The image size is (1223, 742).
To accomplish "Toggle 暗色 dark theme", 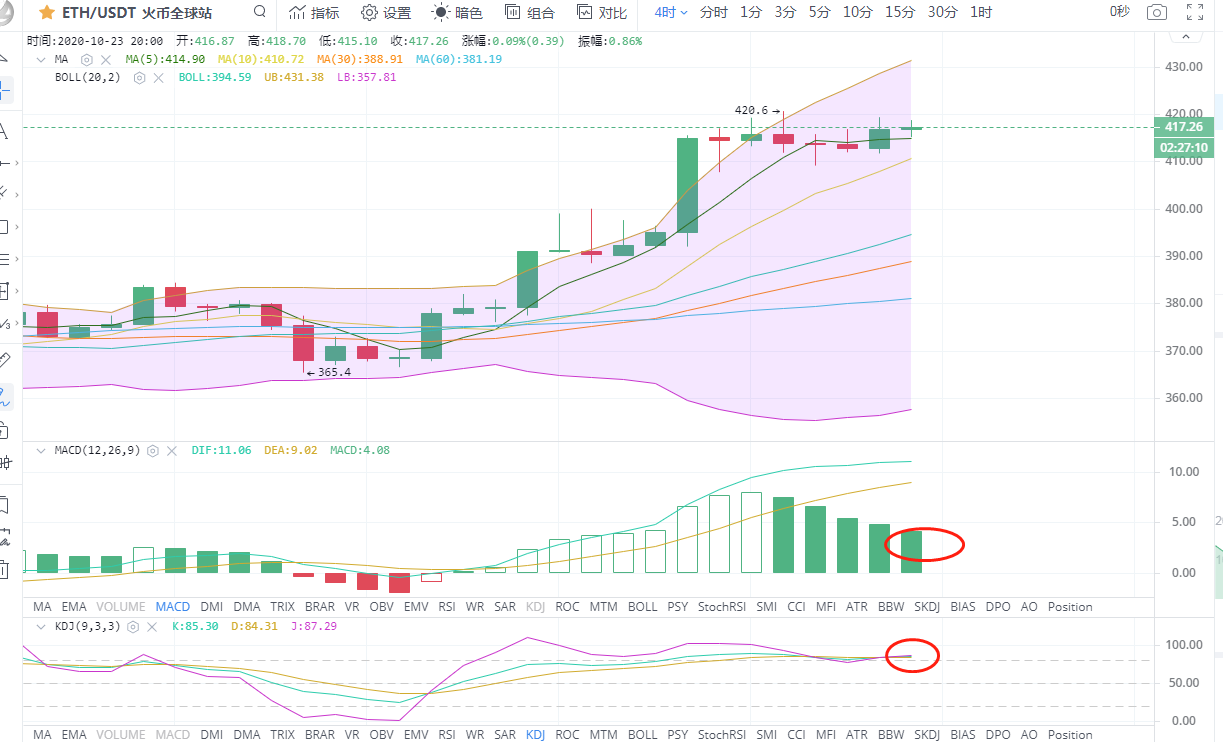I will tap(457, 13).
